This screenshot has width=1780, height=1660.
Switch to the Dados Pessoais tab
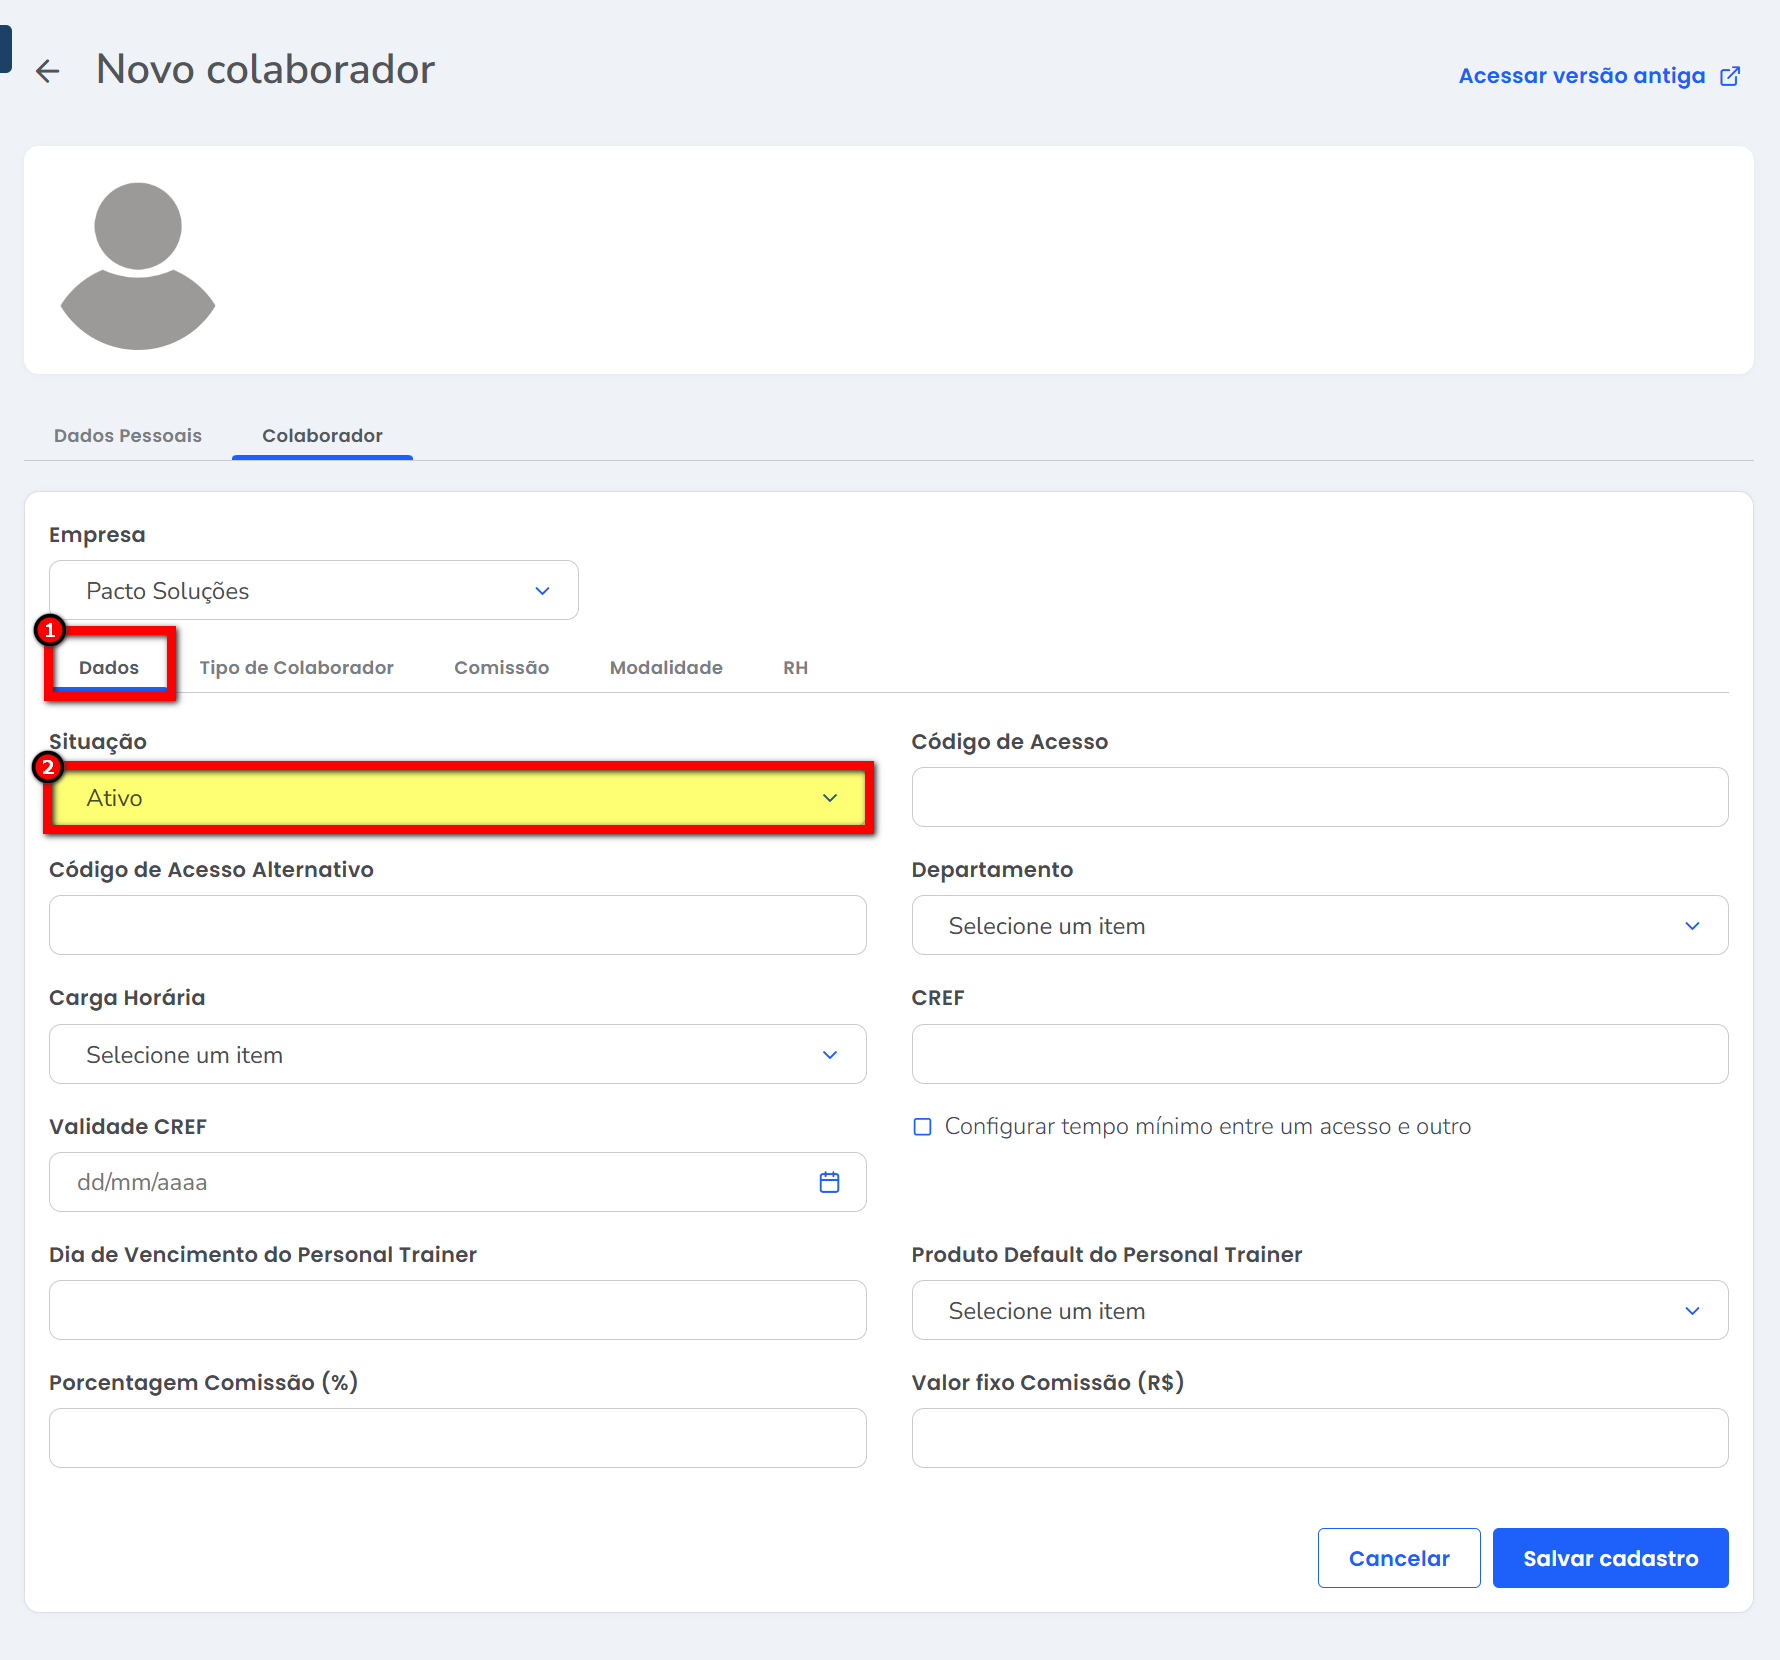[128, 436]
